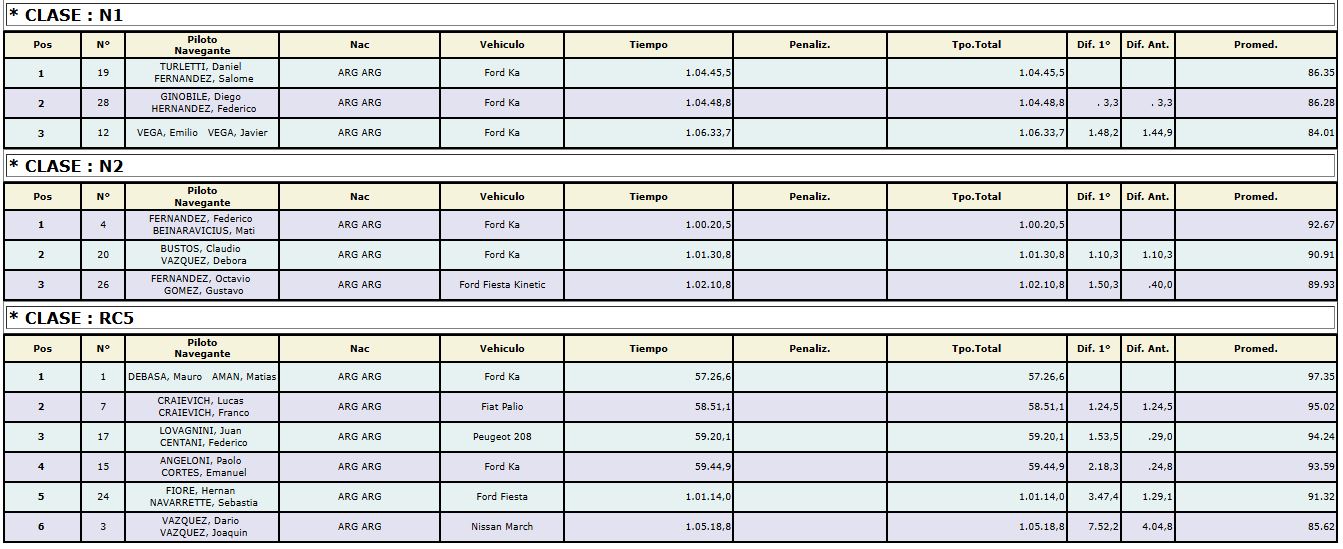The height and width of the screenshot is (549, 1343).
Task: Click the Penaliz. header in N1 table
Action: click(810, 45)
